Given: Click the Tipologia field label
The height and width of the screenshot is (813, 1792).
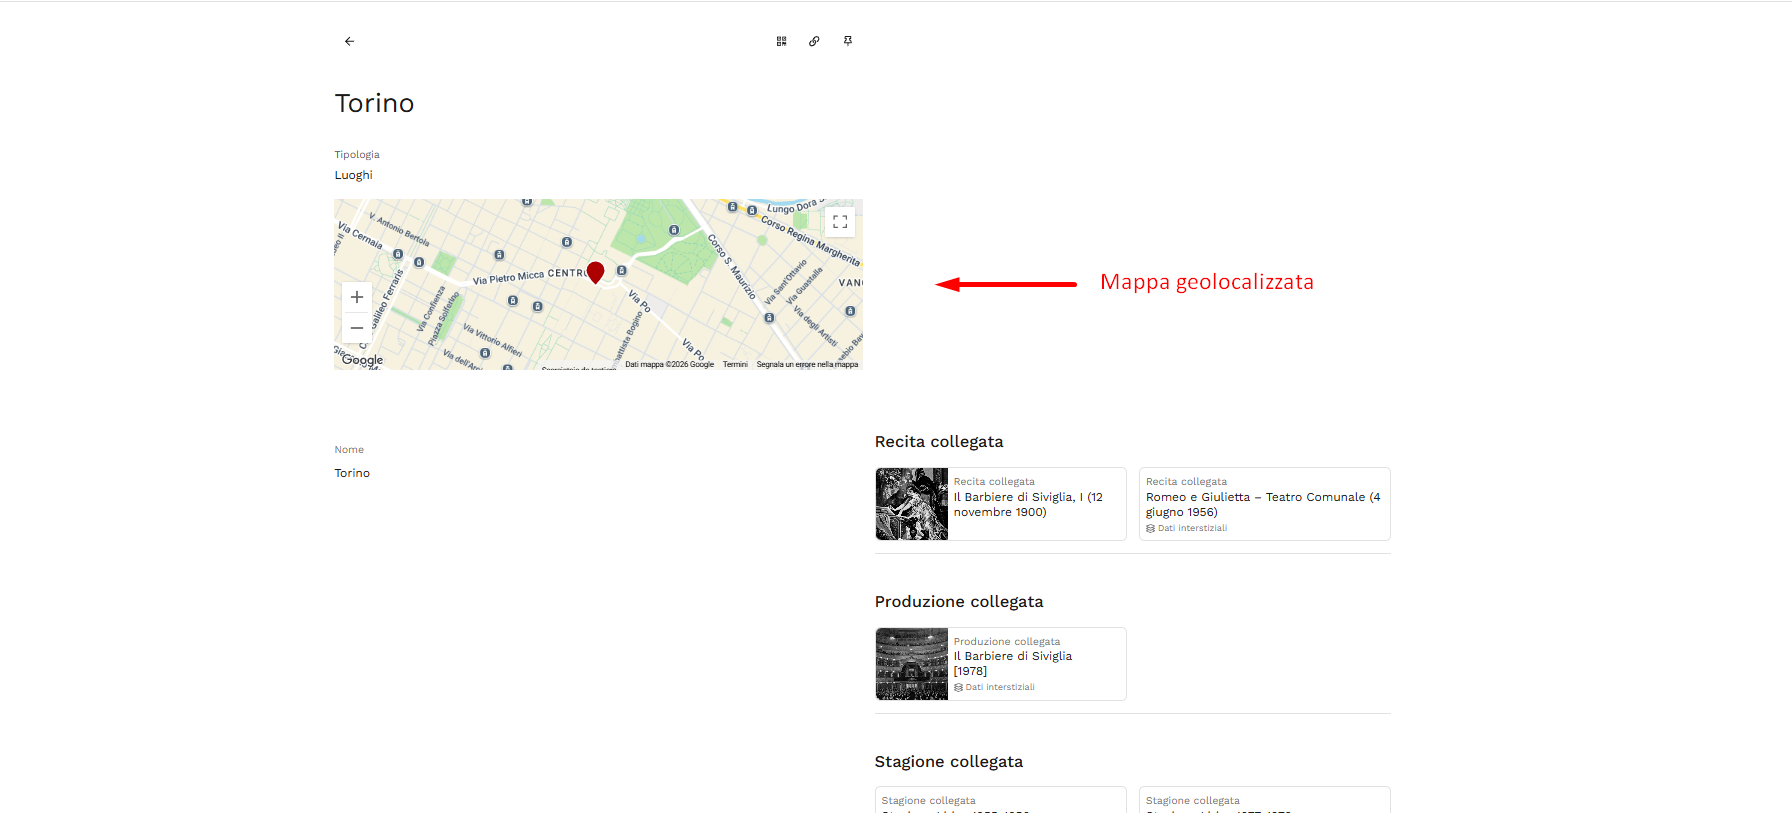Looking at the screenshot, I should tap(357, 155).
